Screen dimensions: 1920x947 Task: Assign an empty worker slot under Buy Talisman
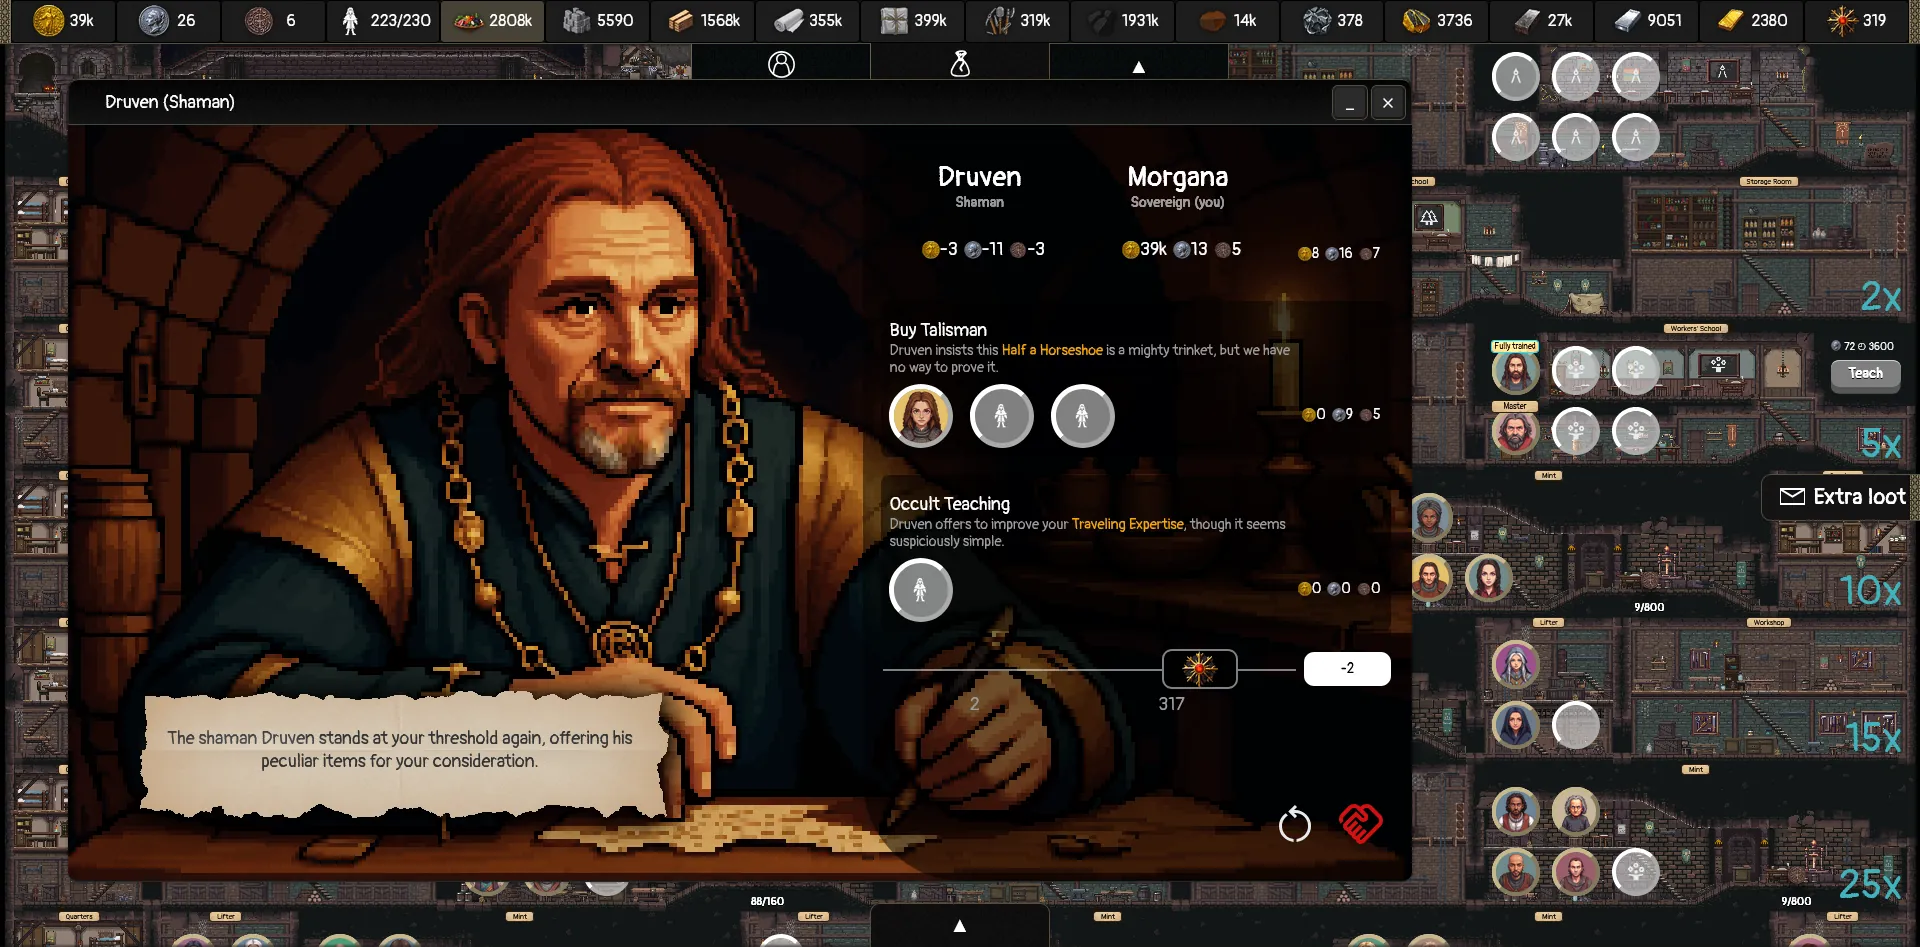coord(1002,416)
